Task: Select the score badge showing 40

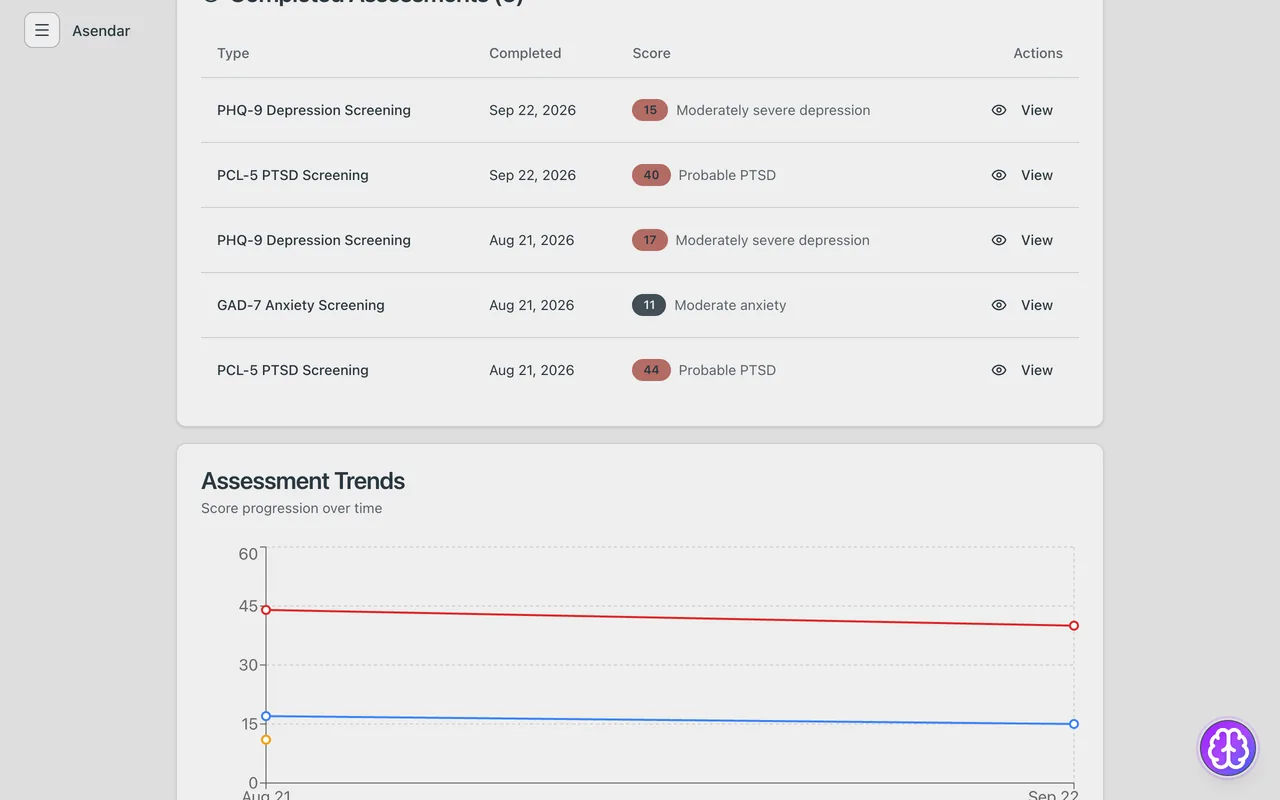Action: click(x=651, y=175)
